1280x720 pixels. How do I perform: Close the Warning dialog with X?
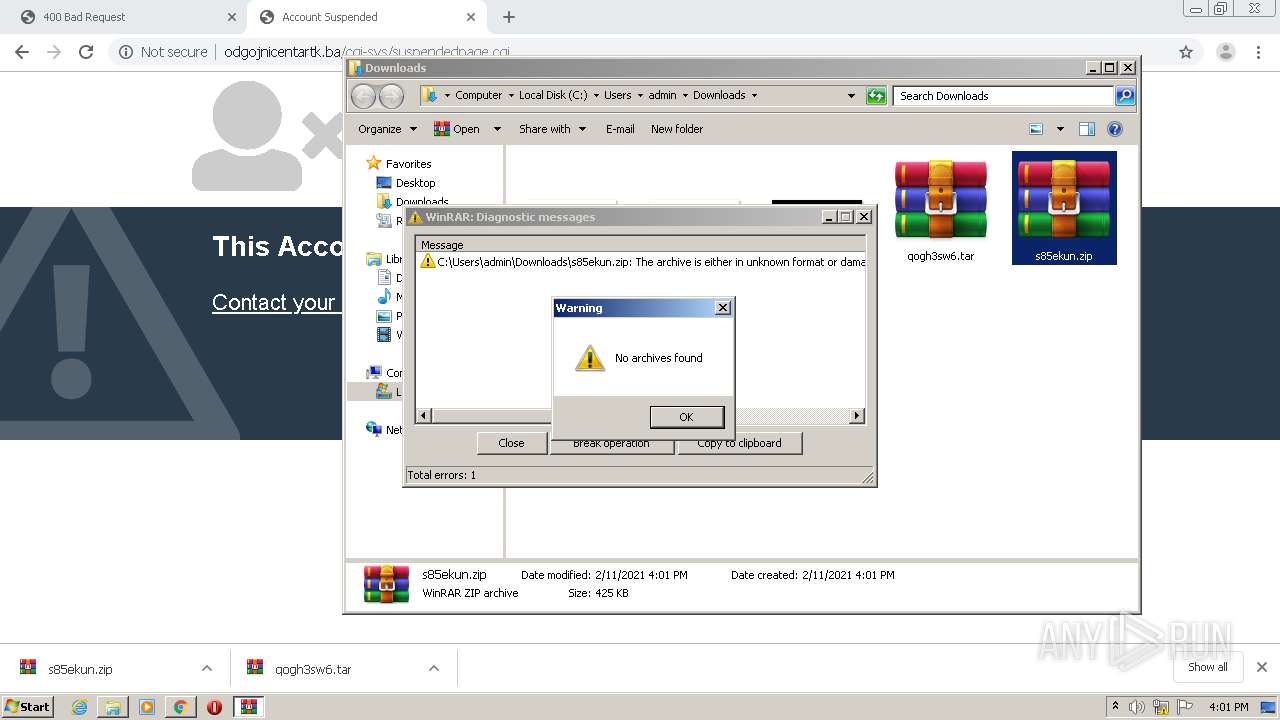pos(723,308)
